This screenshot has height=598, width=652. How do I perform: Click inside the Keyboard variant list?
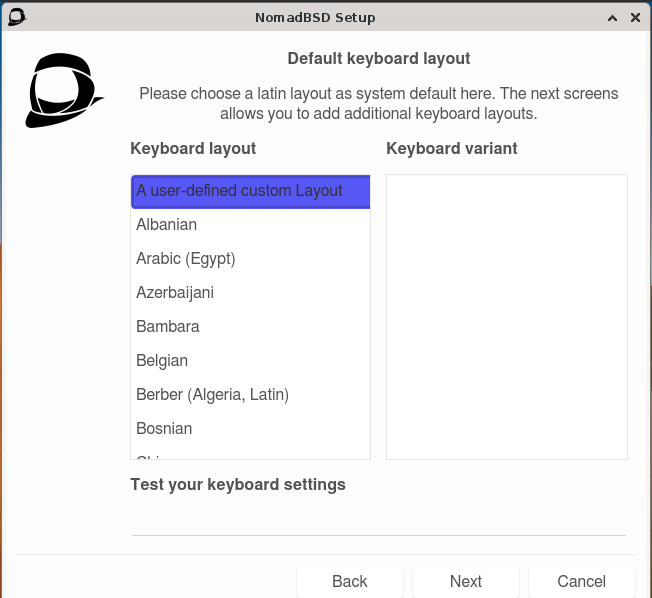(506, 317)
